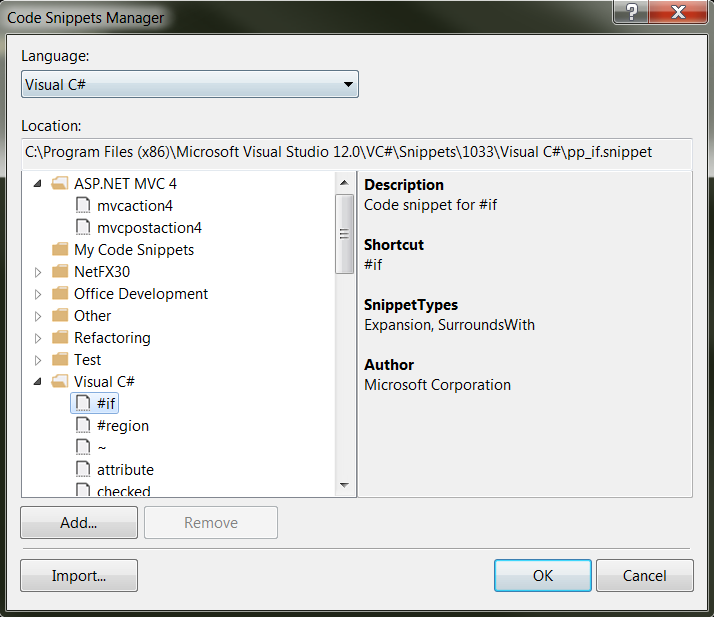This screenshot has height=617, width=714.
Task: Expand the Office Development folder
Action: pos(38,294)
